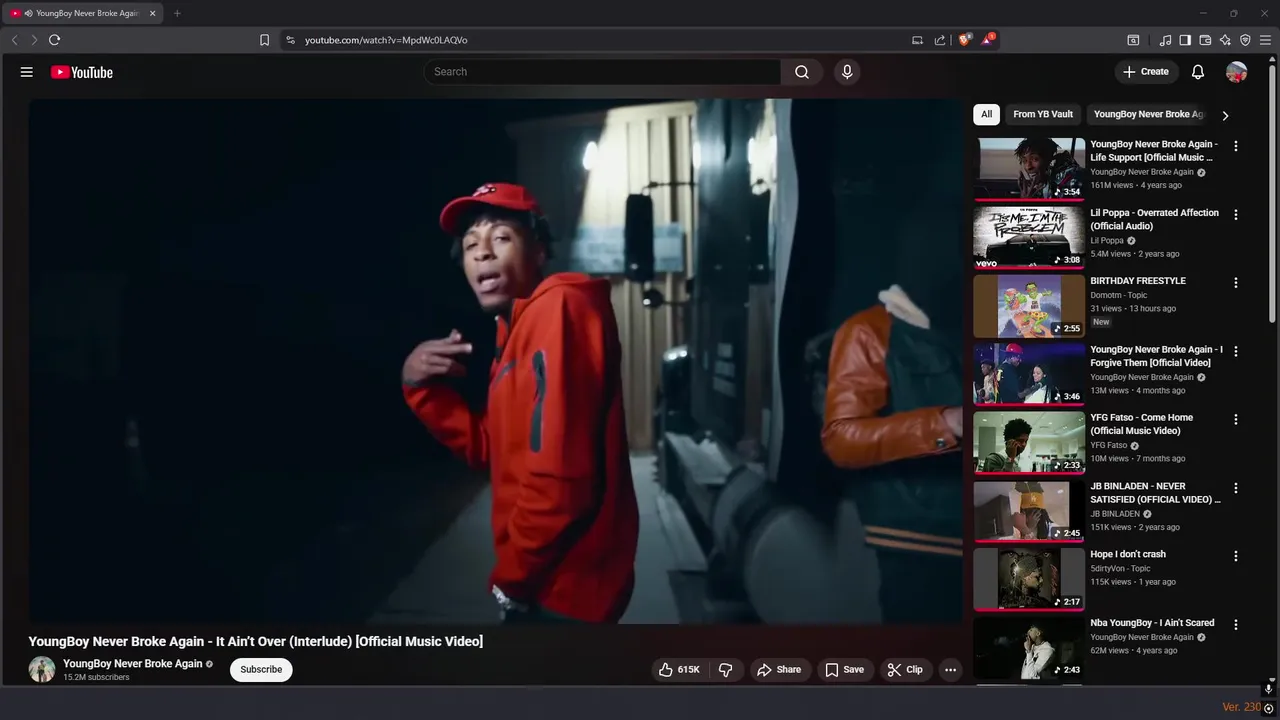Open YoungBoy Never Broke Again channel name

pos(132,664)
